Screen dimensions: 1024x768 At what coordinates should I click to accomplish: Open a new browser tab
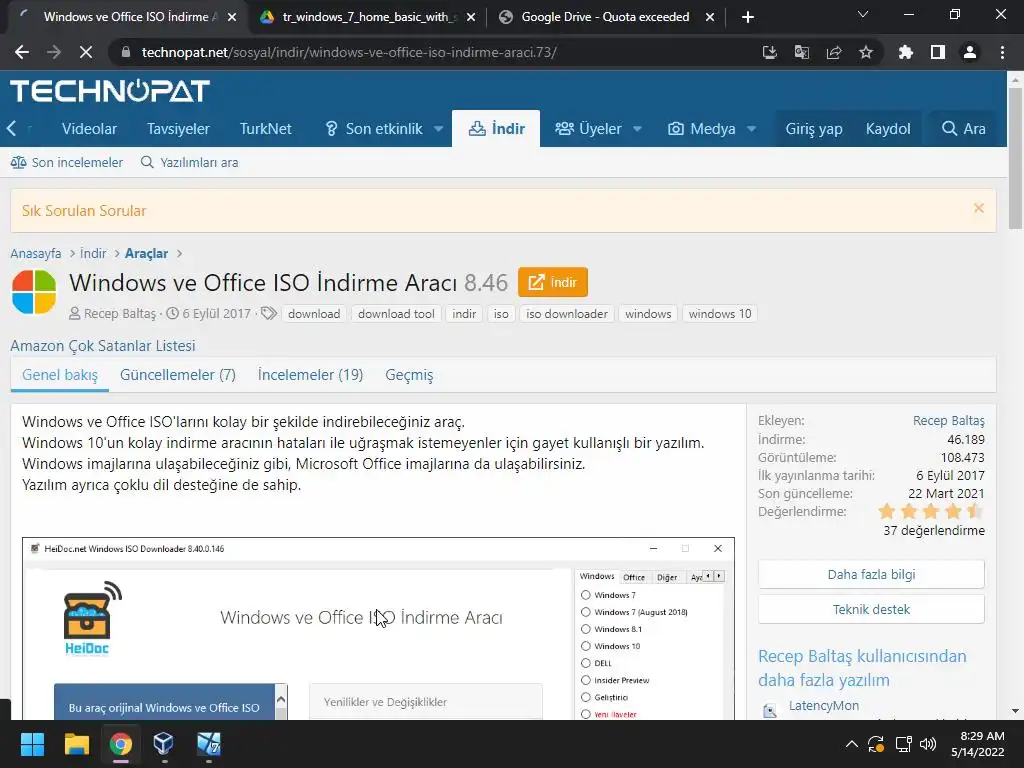pos(748,17)
